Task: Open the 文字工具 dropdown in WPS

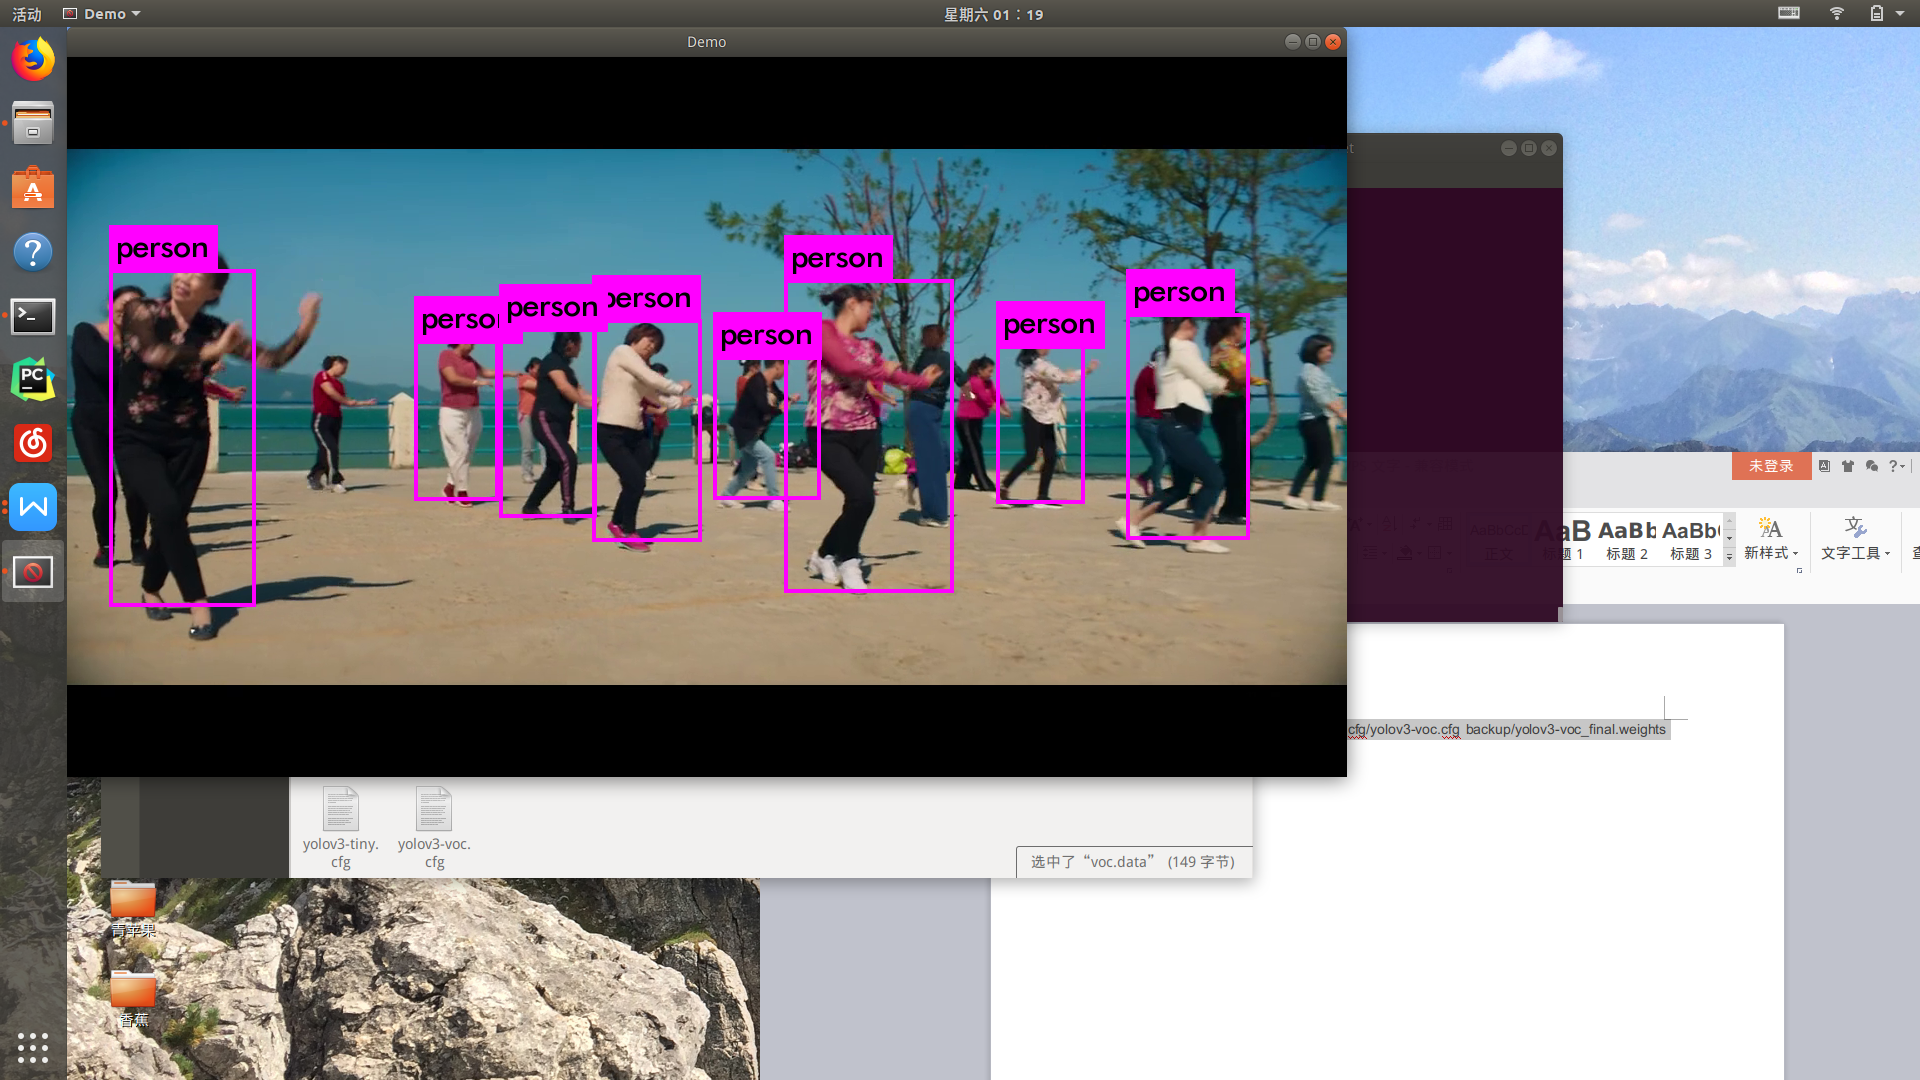Action: pos(1856,539)
